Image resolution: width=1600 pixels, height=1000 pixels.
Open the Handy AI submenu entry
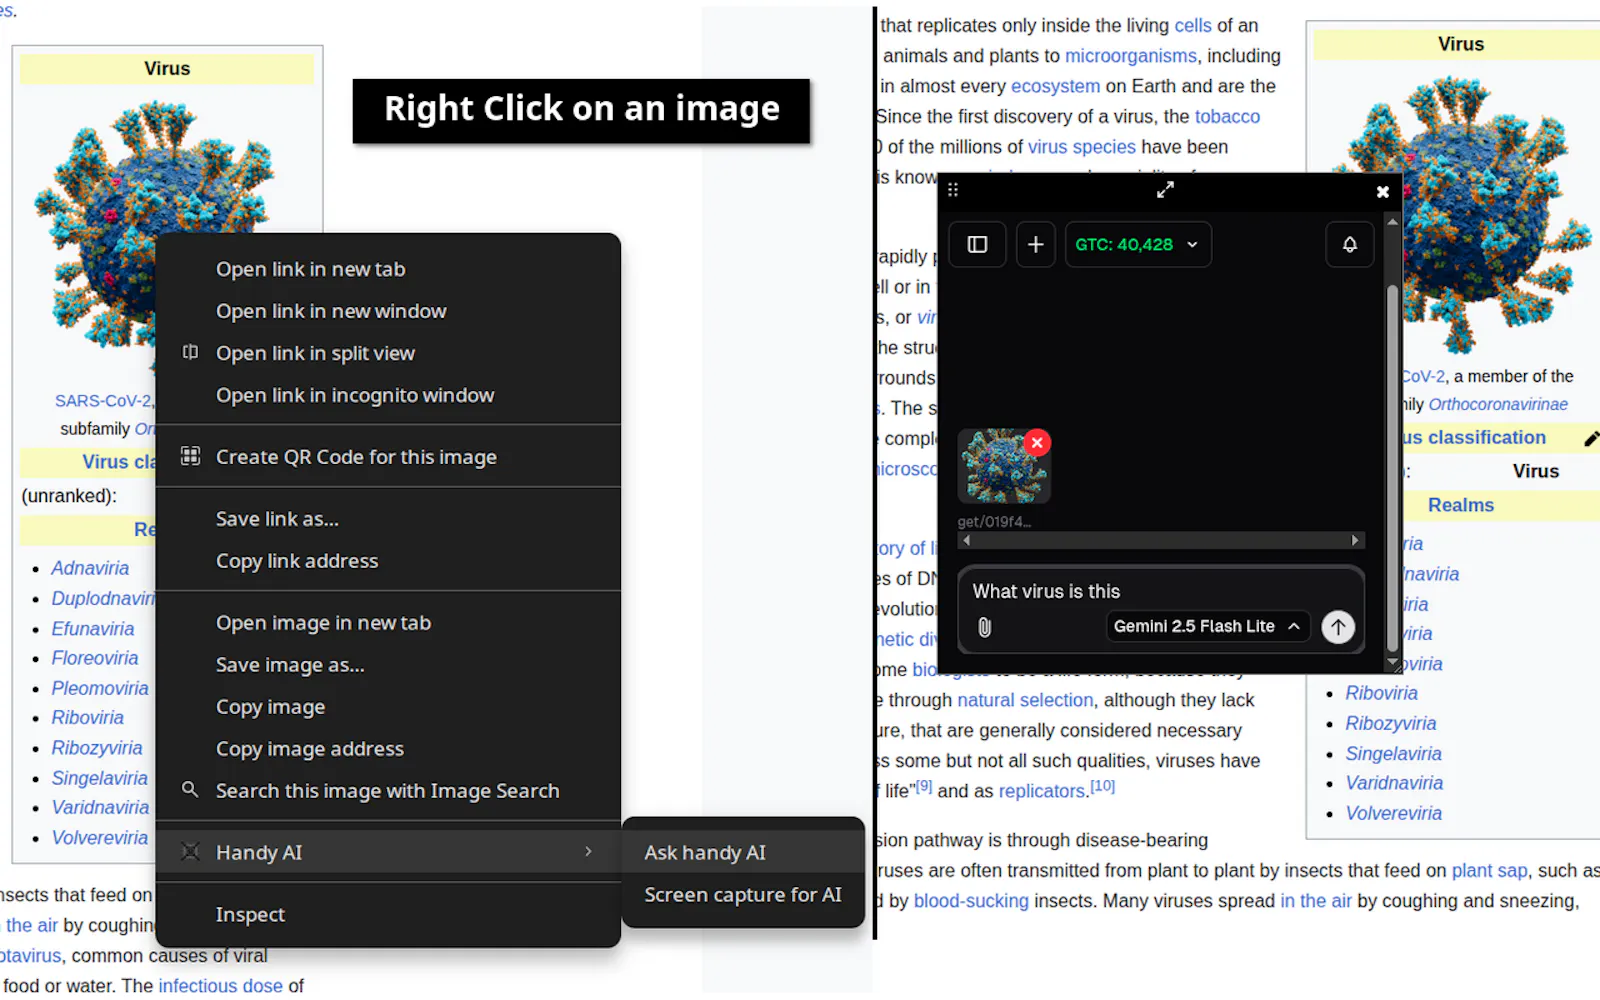pos(388,852)
